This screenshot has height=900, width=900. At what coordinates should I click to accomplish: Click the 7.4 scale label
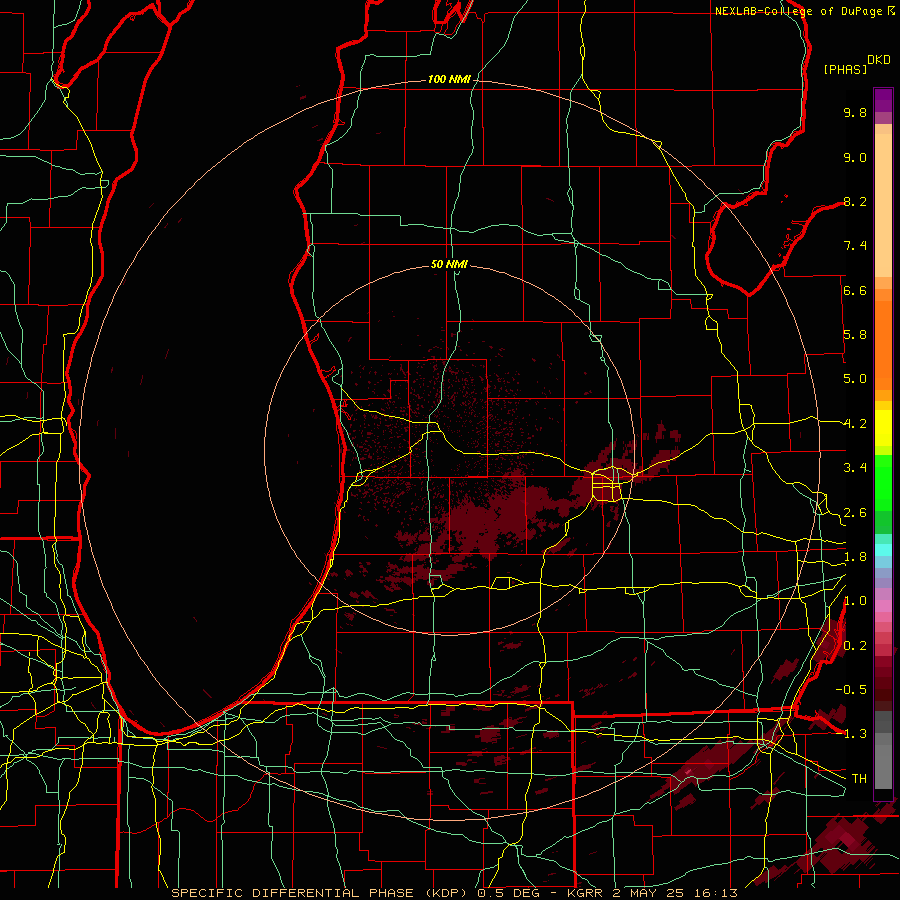click(x=855, y=246)
